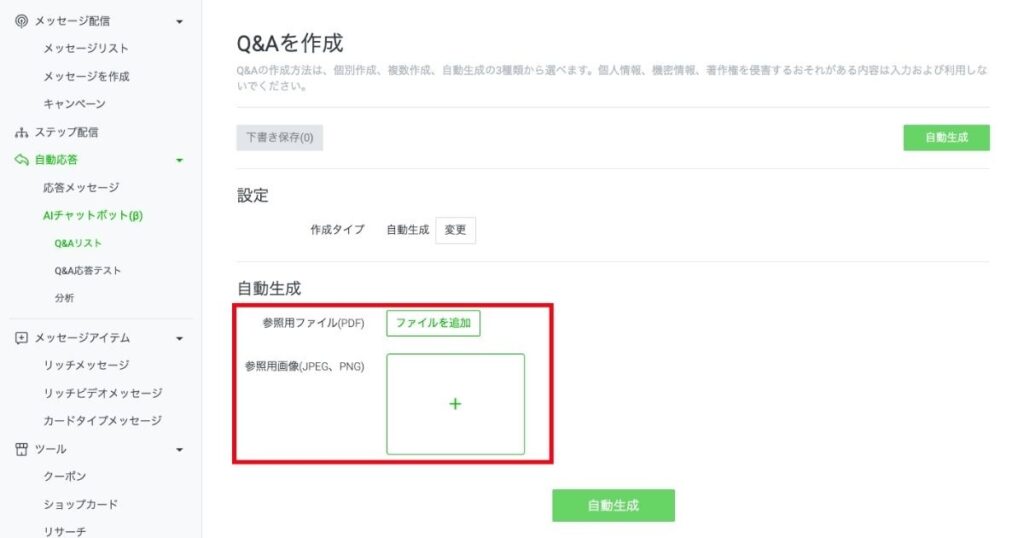Open クーポン under tools
This screenshot has height=538, width=1024.
point(64,476)
